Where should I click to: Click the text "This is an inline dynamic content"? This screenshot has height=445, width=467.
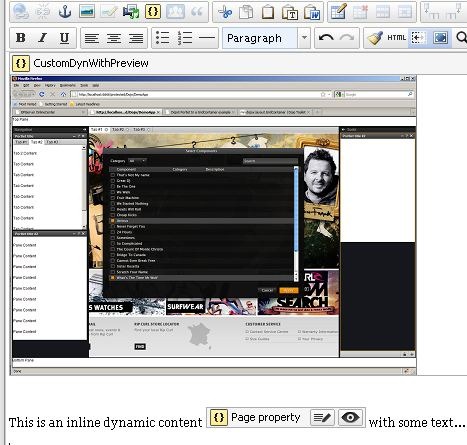click(x=105, y=423)
